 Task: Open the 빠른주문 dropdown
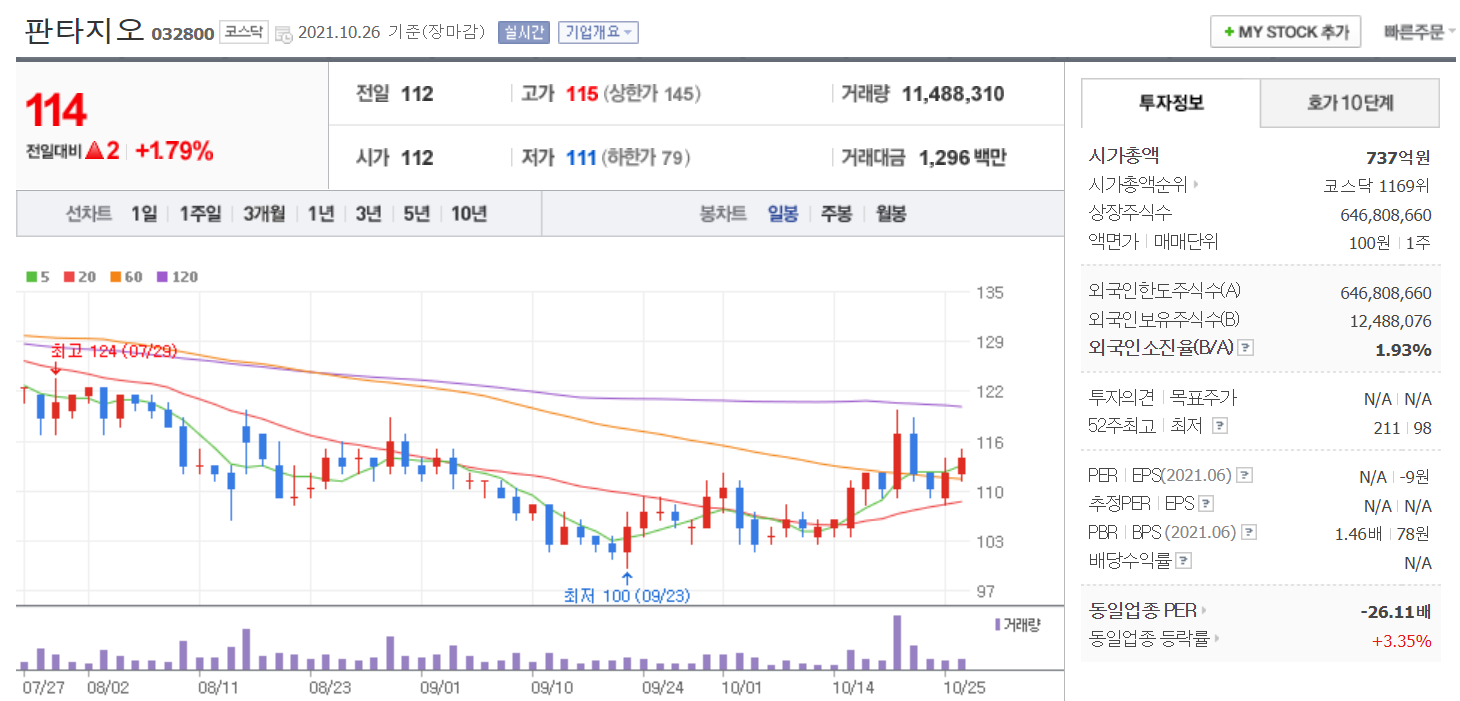(x=1420, y=32)
